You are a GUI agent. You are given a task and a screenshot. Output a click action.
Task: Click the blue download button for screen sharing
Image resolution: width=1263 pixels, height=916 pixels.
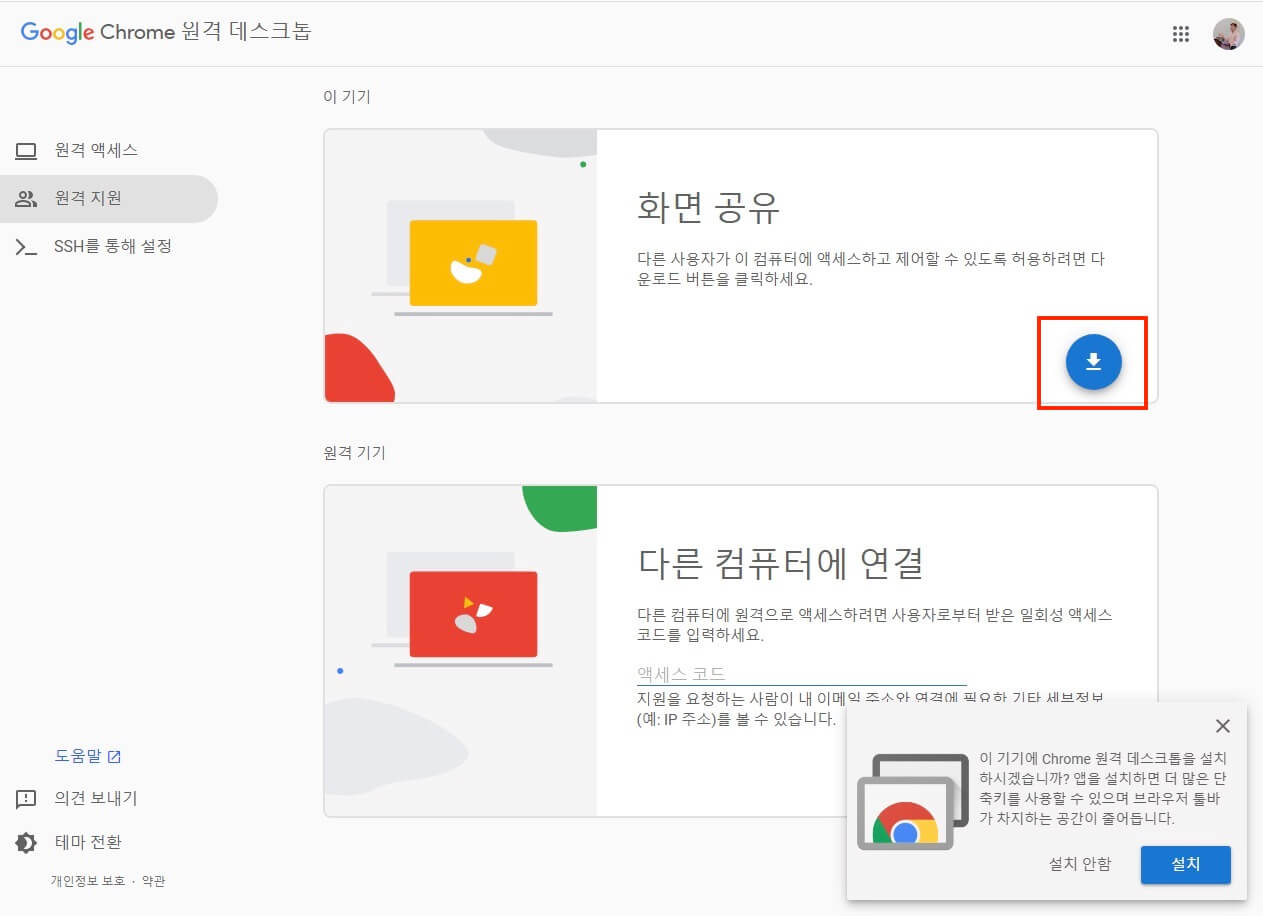click(x=1093, y=362)
